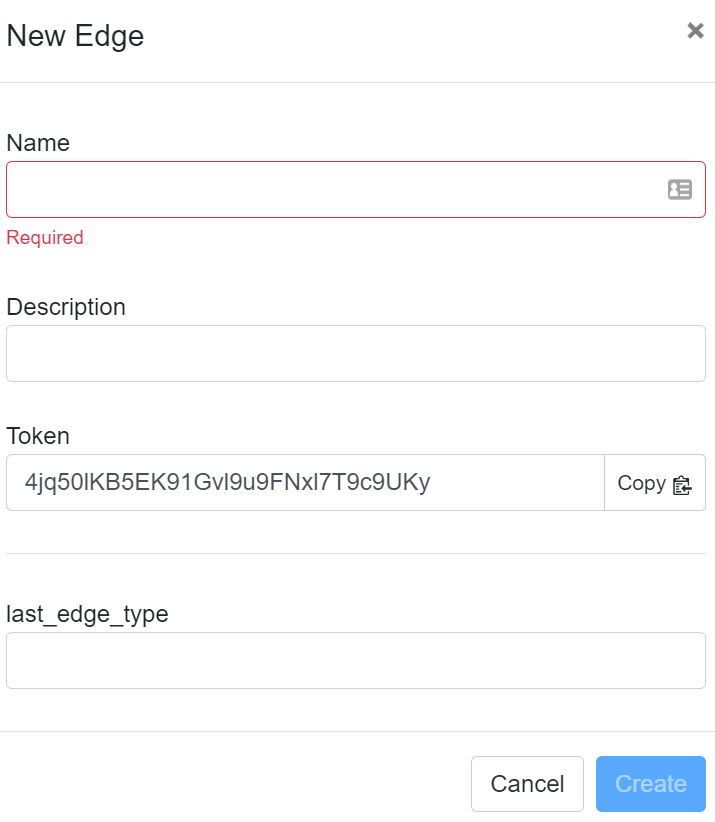Focus the Description input field

[x=355, y=353]
